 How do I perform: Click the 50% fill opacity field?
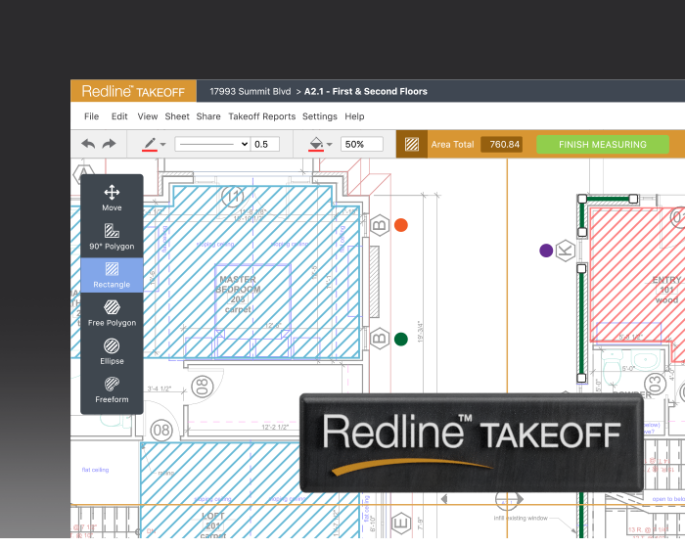361,144
